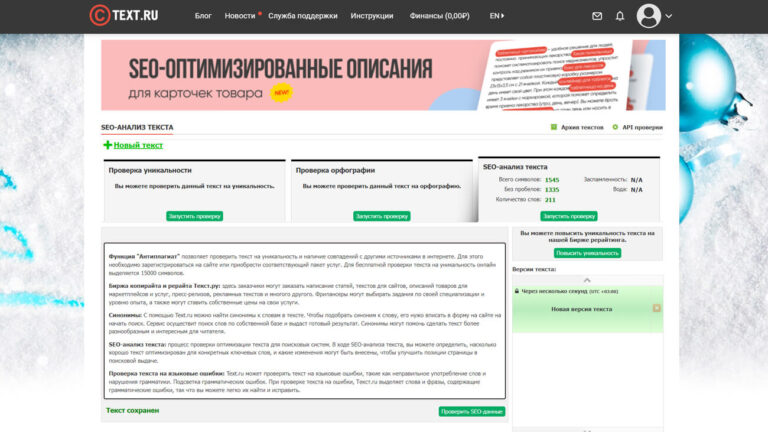The height and width of the screenshot is (432, 768).
Task: Click the orange icon on Новая версия текста
Action: [657, 308]
